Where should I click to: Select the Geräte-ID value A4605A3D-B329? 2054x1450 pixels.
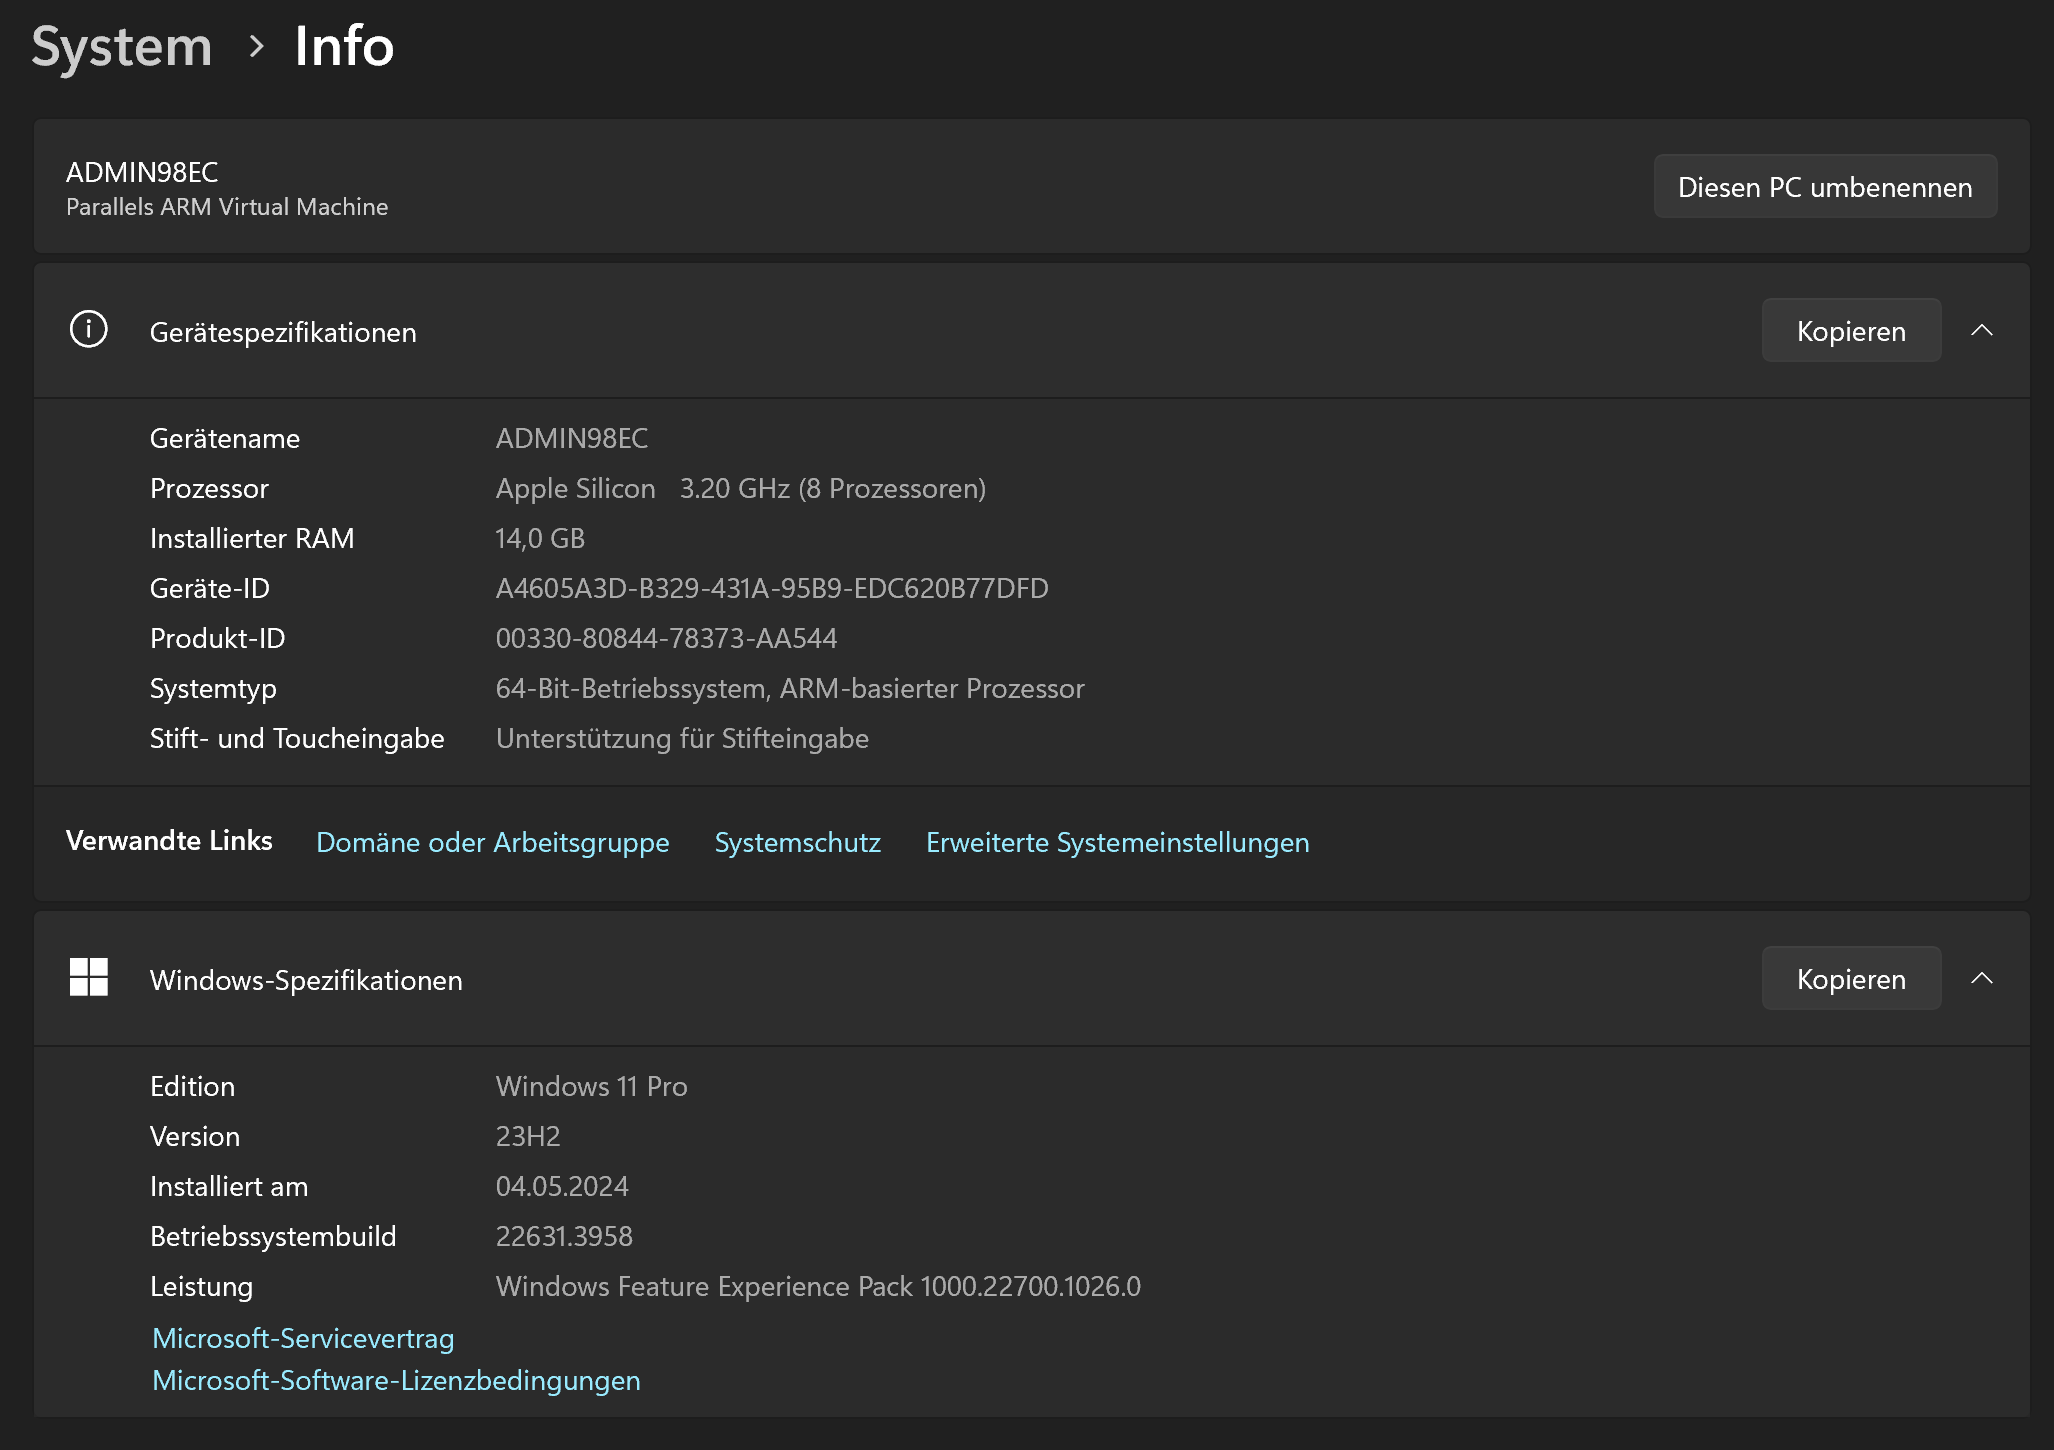click(772, 588)
